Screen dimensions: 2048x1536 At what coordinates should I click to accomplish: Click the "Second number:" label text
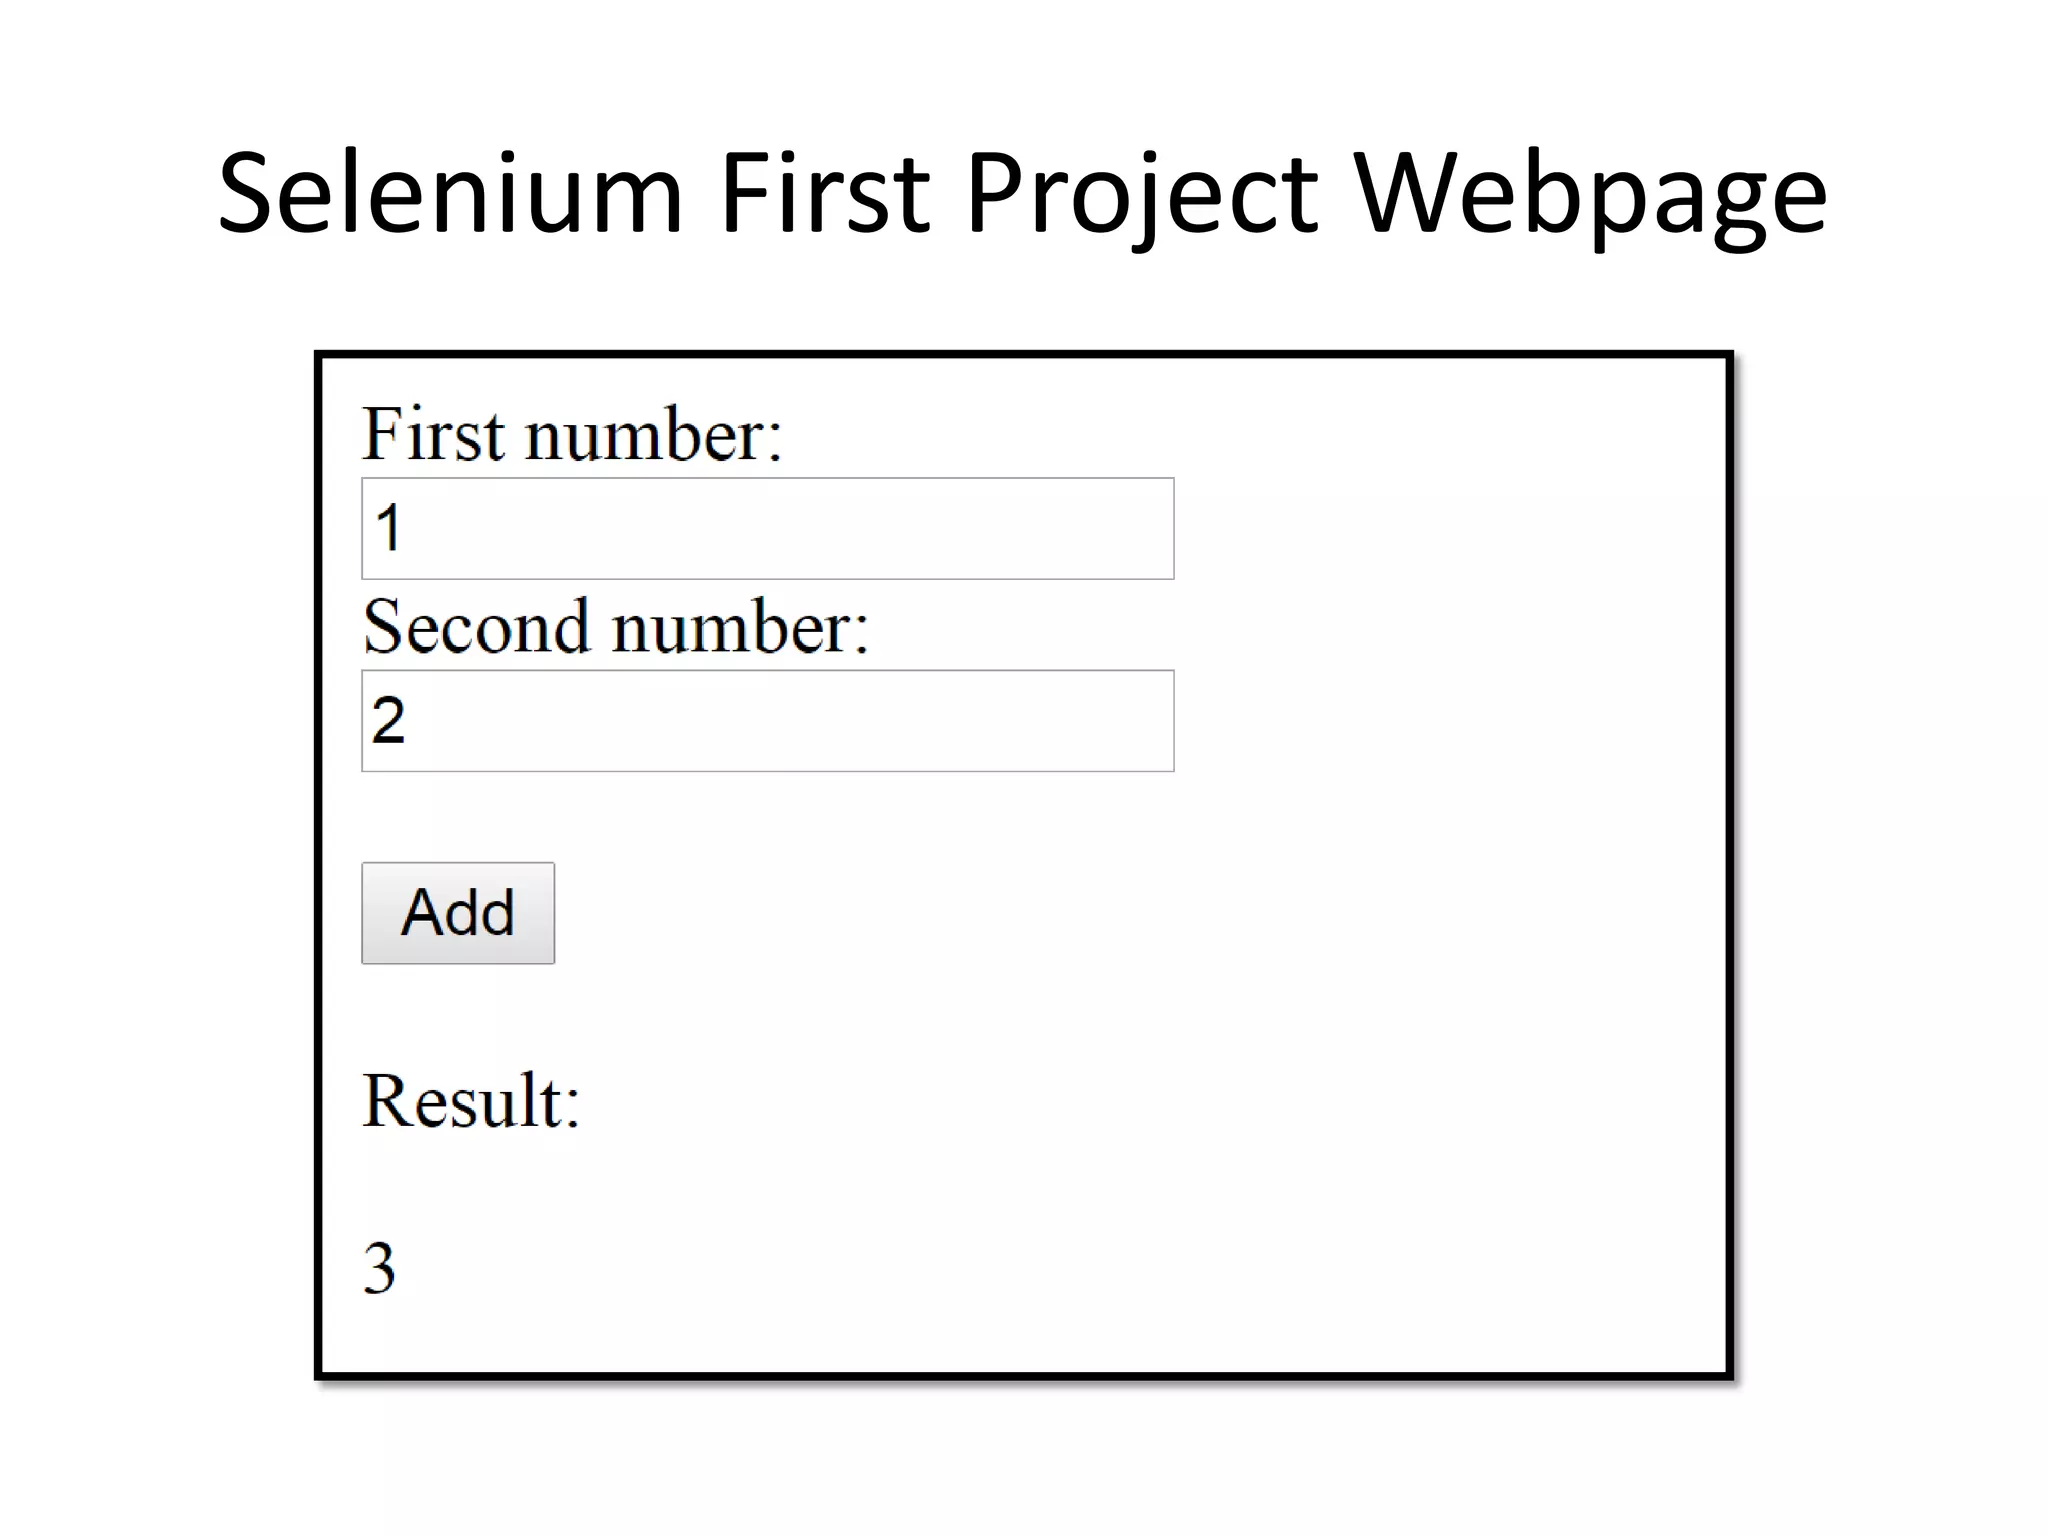coord(615,627)
